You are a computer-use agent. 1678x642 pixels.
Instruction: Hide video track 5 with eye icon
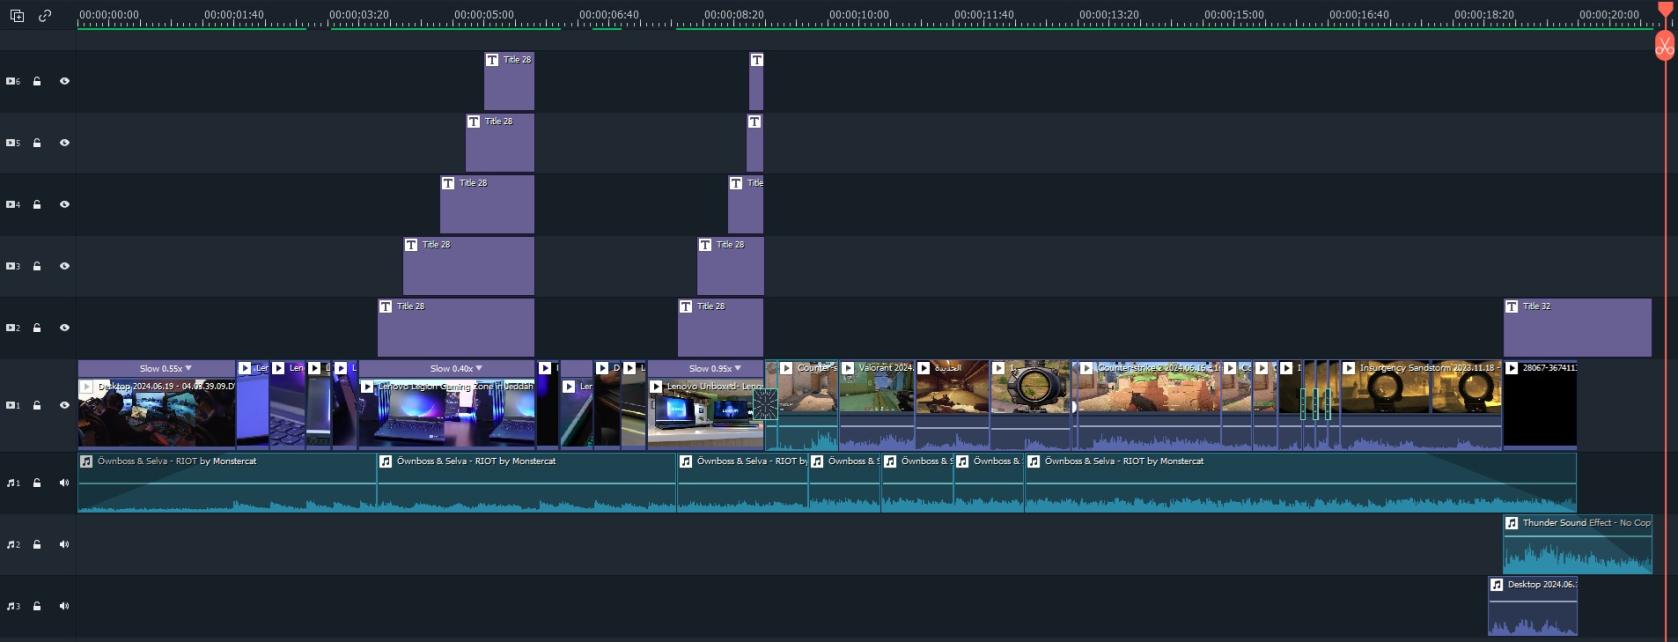(64, 143)
